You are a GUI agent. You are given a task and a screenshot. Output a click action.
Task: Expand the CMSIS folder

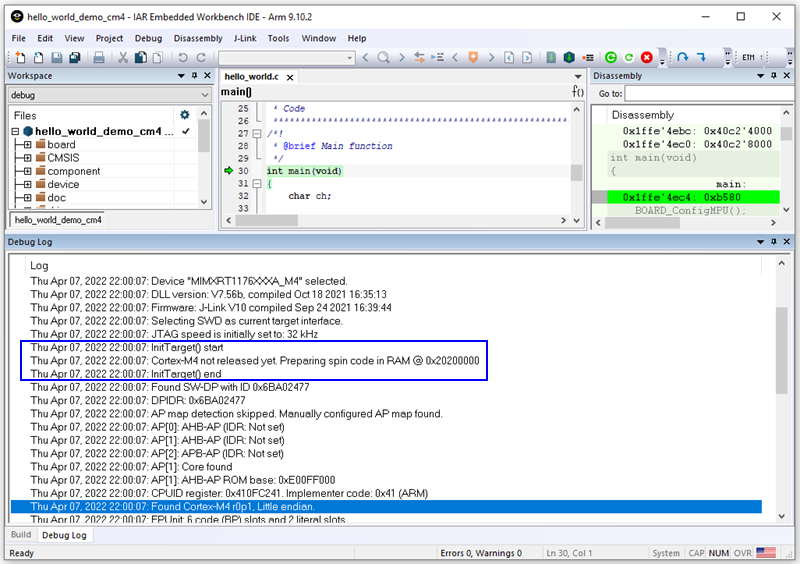click(x=28, y=158)
